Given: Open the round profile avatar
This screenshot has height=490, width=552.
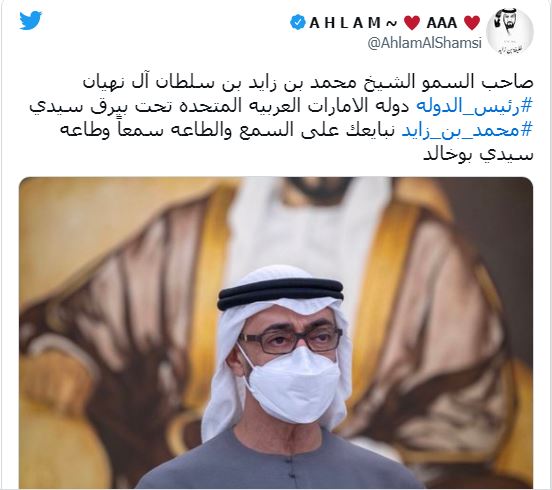Looking at the screenshot, I should click(510, 32).
